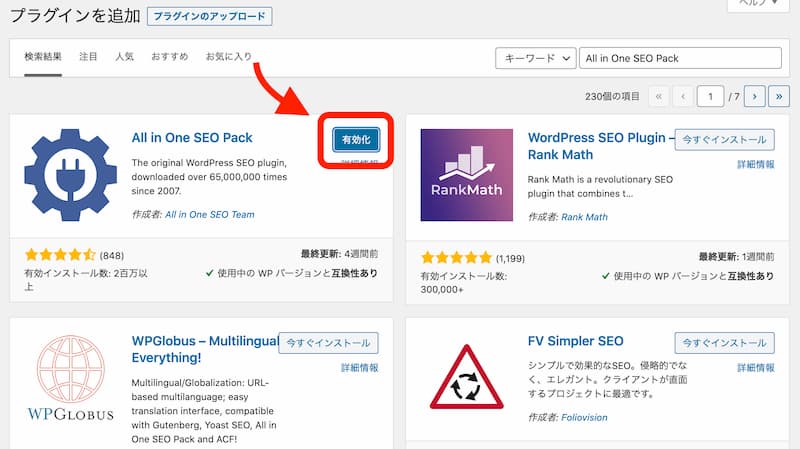Open 詳細情報 for FV Simpler SEO

[x=756, y=367]
